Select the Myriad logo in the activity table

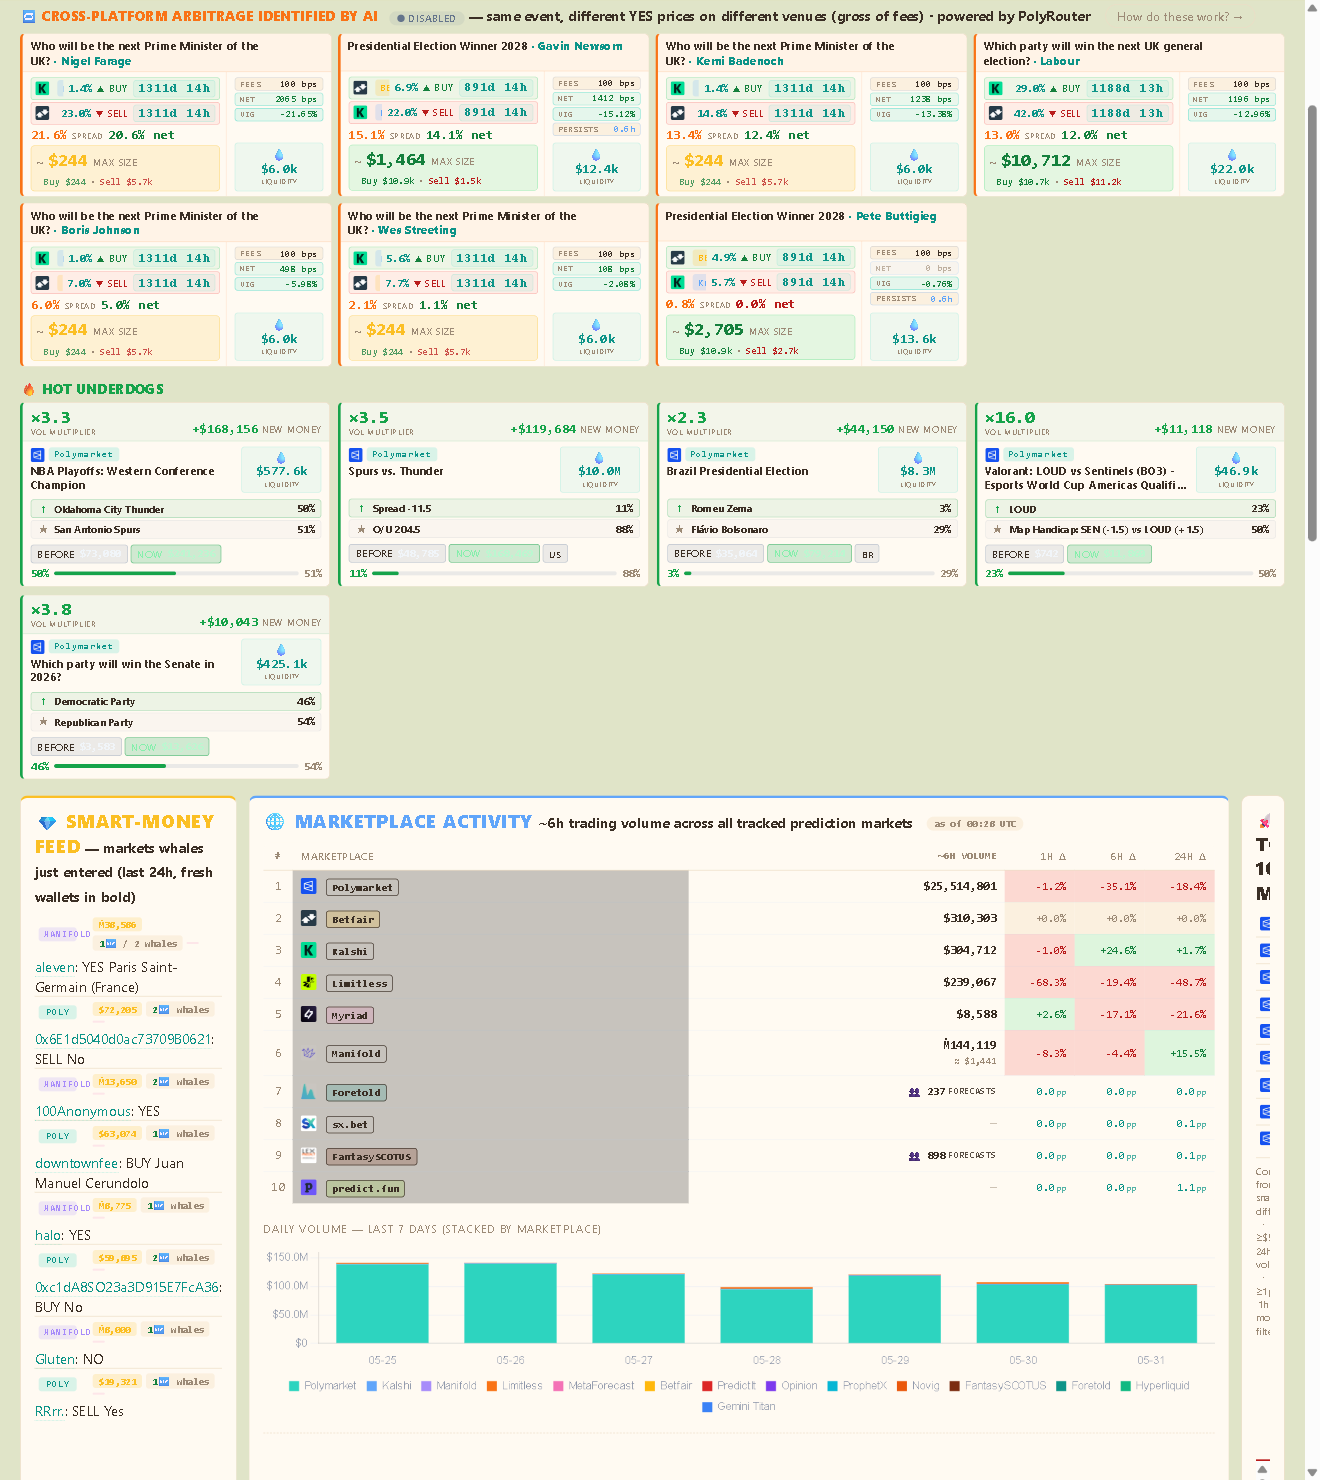pyautogui.click(x=308, y=1015)
